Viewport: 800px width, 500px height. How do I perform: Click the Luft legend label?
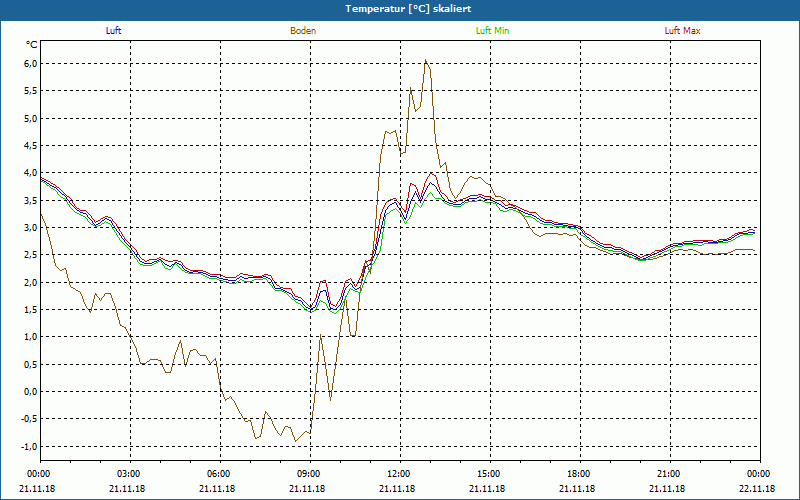tap(113, 31)
